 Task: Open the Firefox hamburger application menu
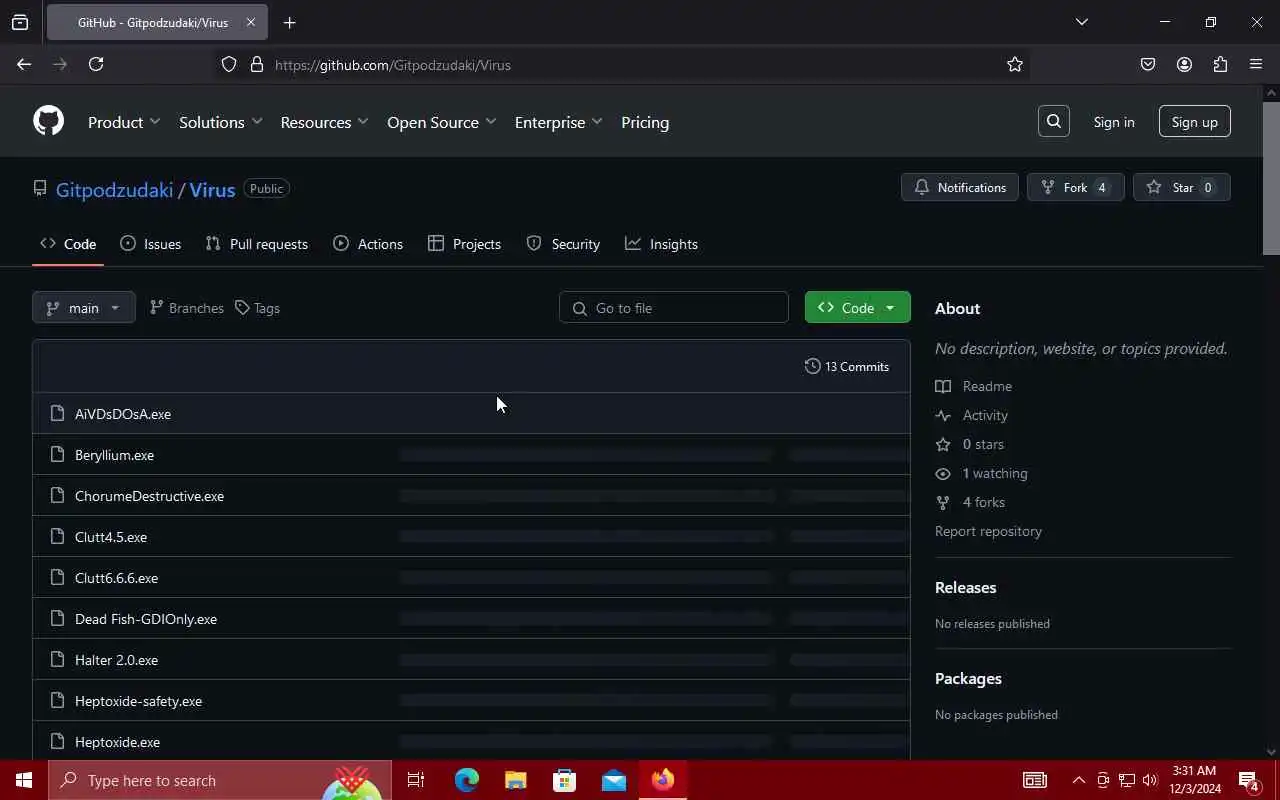click(1256, 64)
